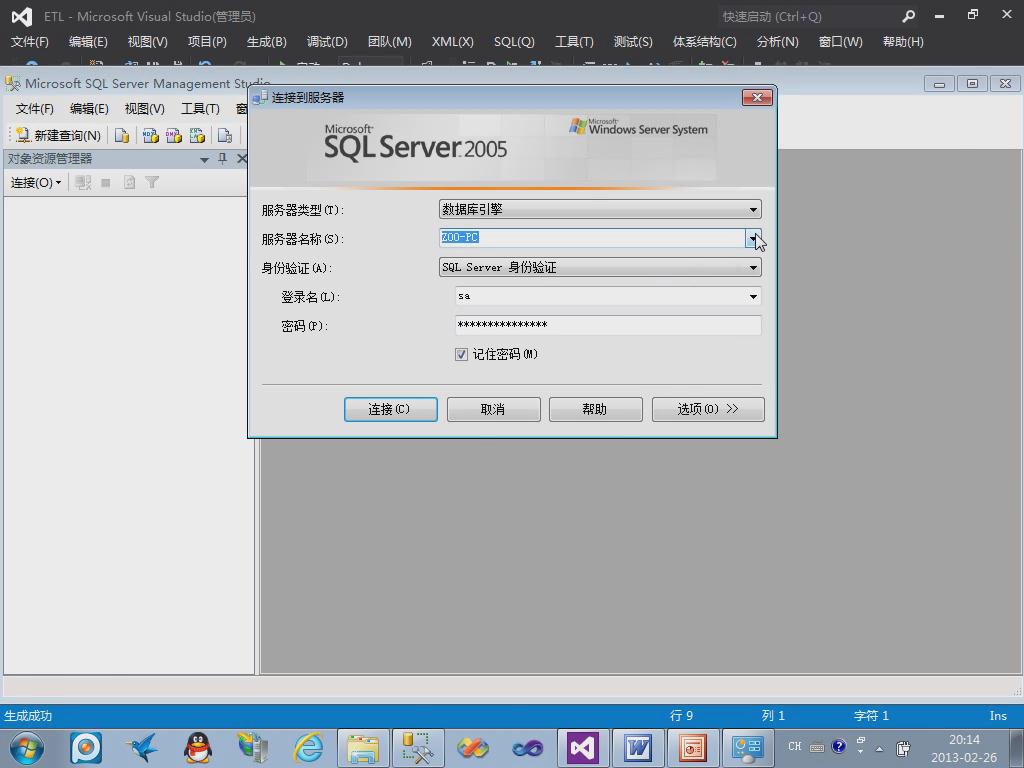Open Visual Studio Build (生成) menu
1024x768 pixels.
coord(266,42)
